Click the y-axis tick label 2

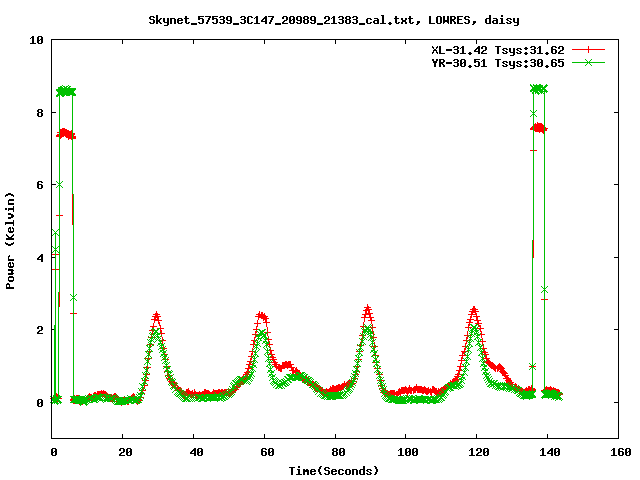click(40, 330)
